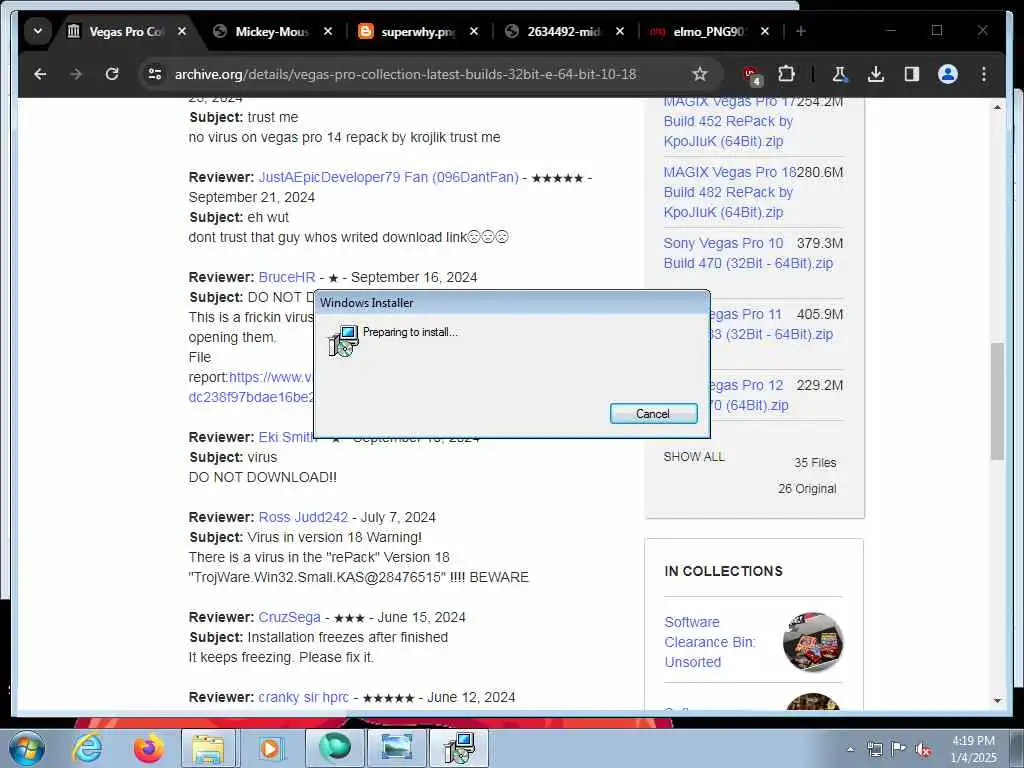1024x768 pixels.
Task: Download MAGIX Vegas Pro 18 Build 482 zip
Action: click(x=729, y=192)
